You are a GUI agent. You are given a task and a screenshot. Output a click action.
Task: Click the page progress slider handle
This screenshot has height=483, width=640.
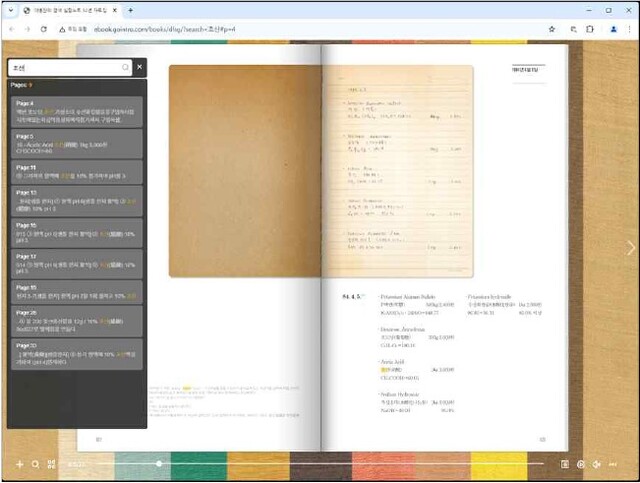tap(159, 464)
